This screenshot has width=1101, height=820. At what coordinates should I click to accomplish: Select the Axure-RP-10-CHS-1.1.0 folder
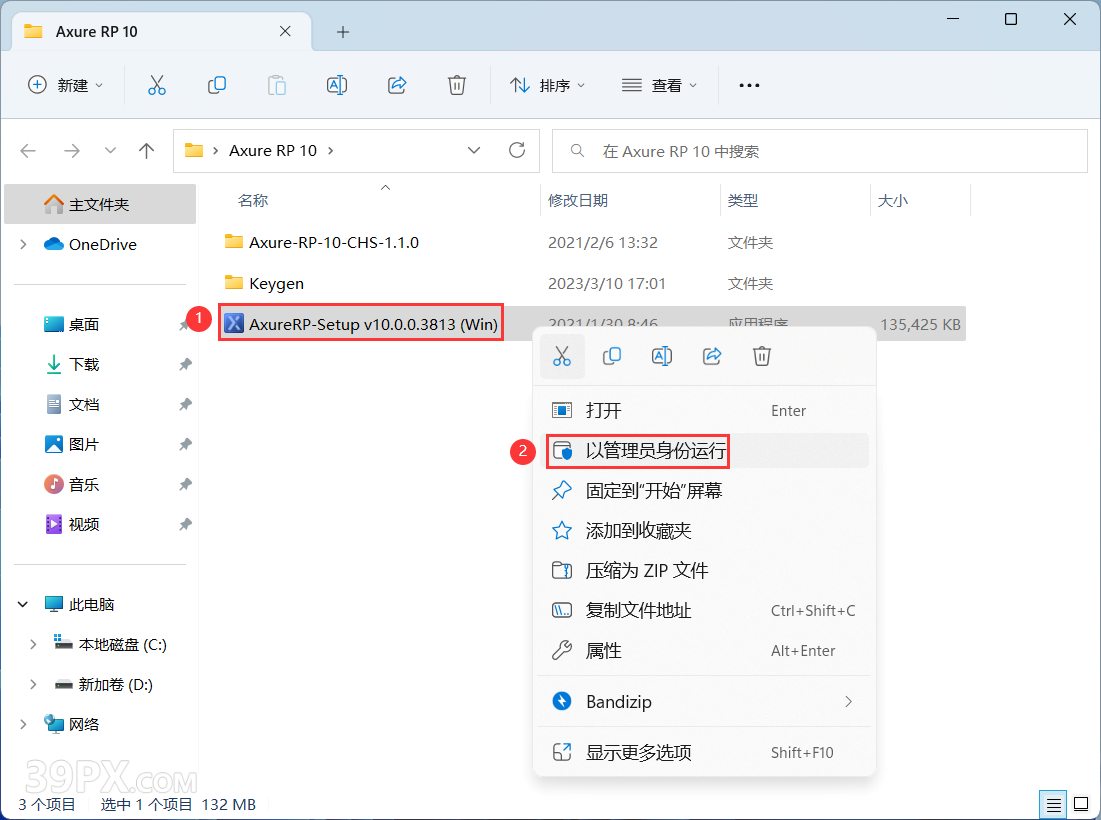[x=322, y=242]
